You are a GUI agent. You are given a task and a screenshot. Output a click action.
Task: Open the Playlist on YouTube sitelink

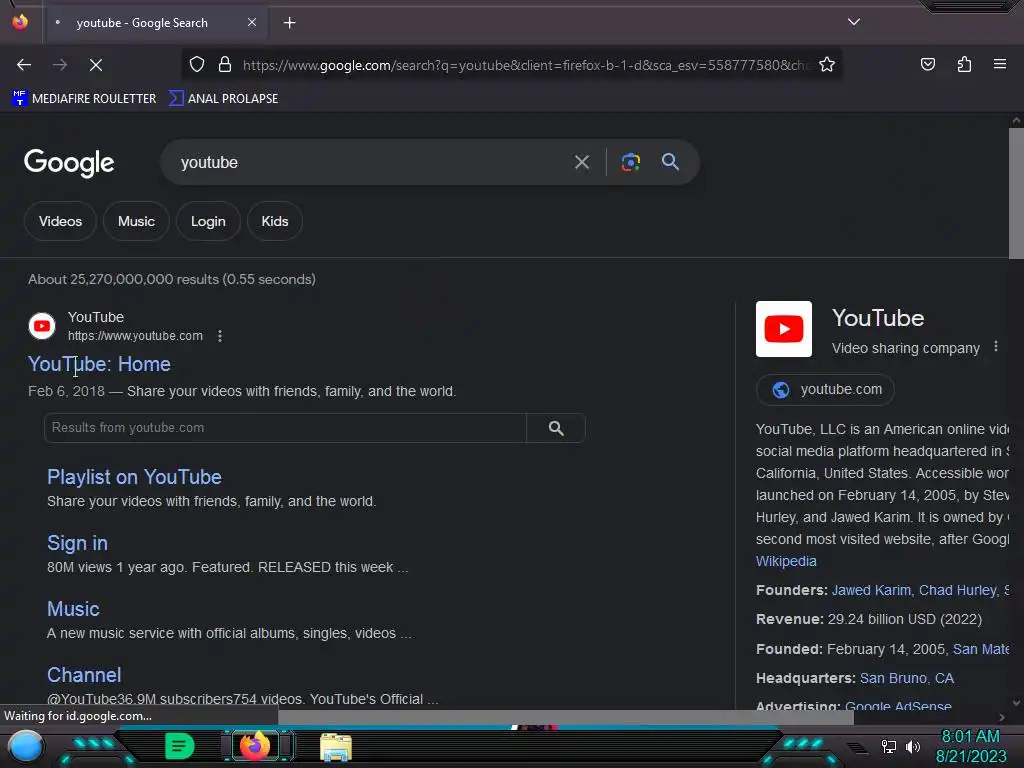click(135, 477)
